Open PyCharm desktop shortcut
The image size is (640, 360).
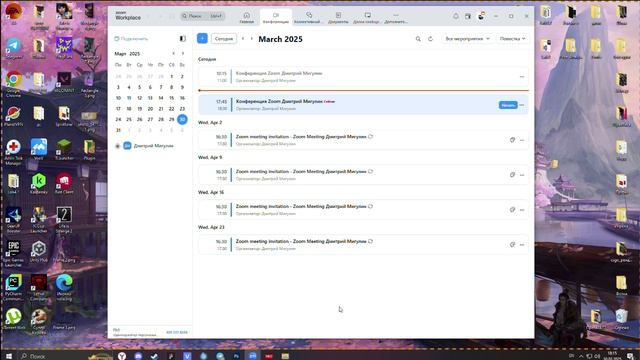pos(13,287)
